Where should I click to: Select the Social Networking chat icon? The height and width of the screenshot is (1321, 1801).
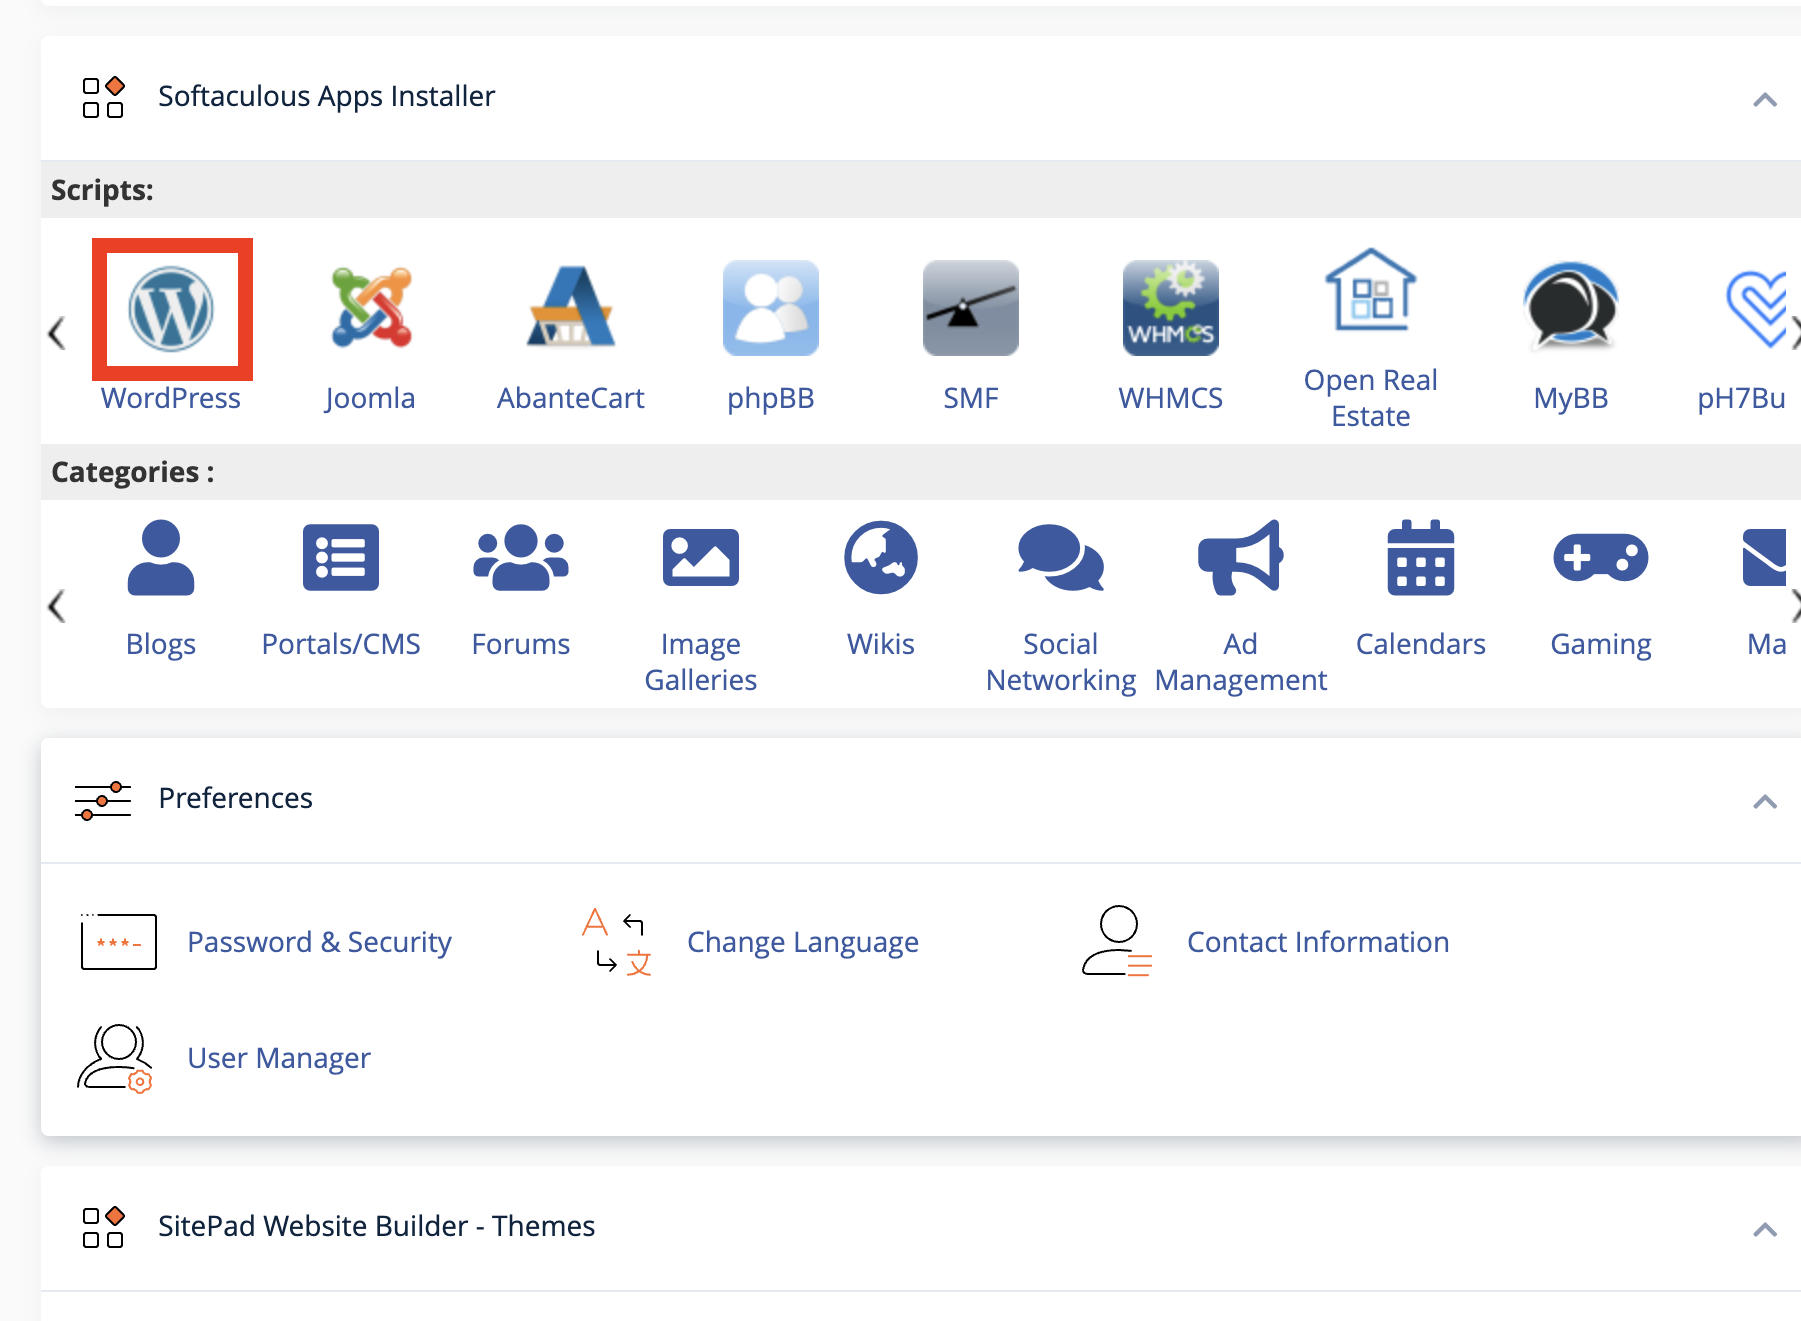1061,557
